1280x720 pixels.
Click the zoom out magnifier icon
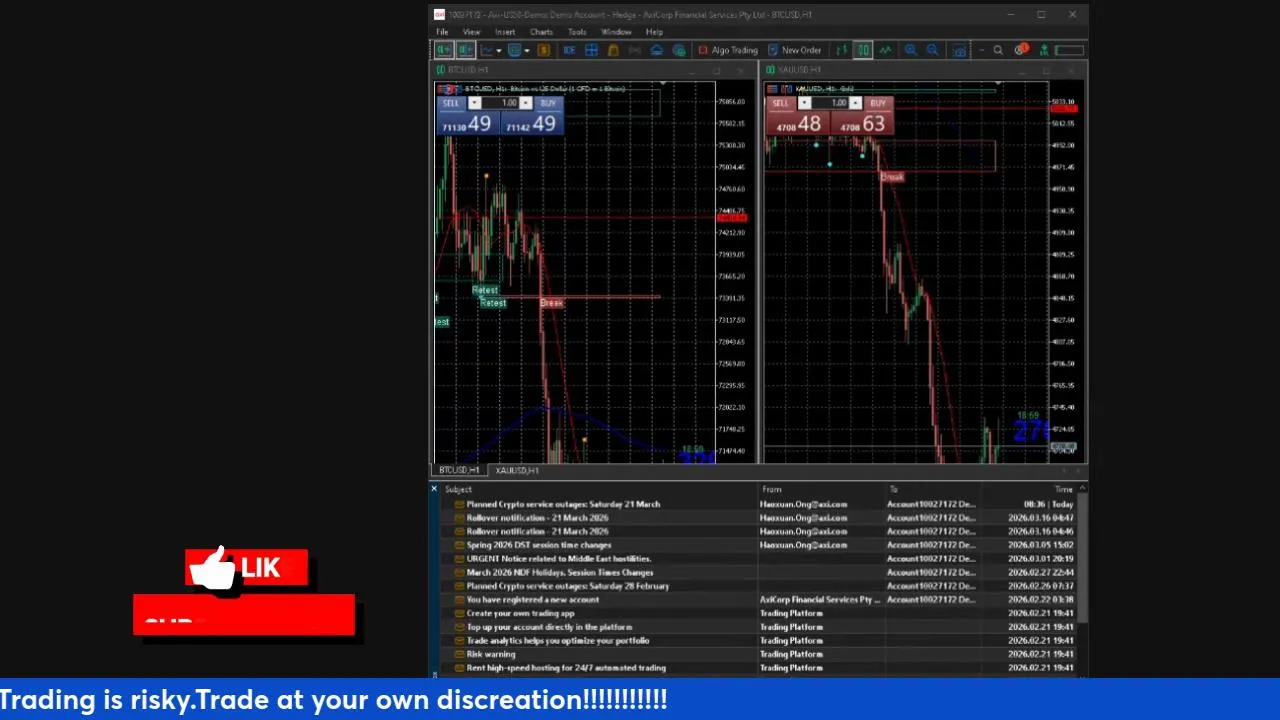coord(932,50)
